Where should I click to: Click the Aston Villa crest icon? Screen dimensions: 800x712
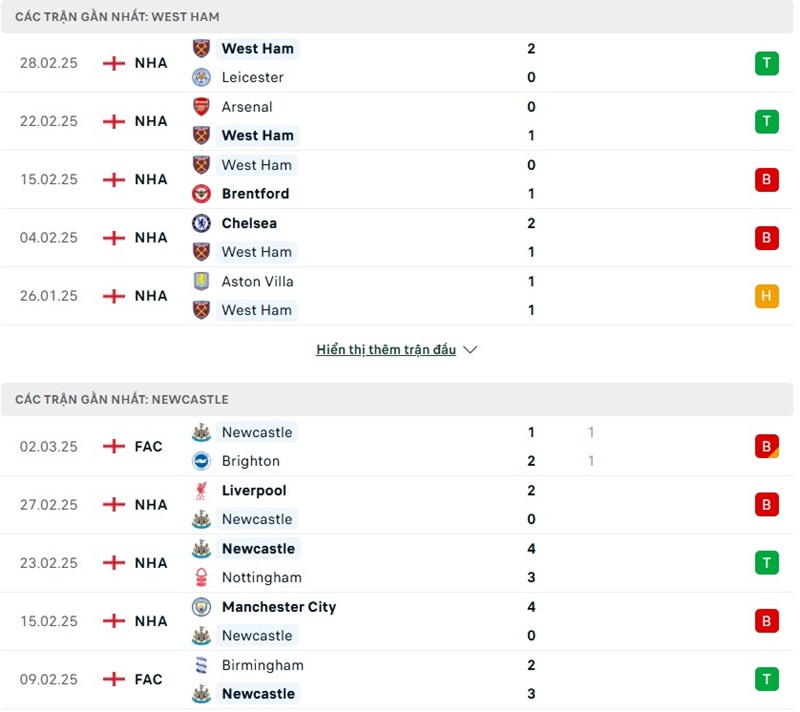tap(202, 281)
